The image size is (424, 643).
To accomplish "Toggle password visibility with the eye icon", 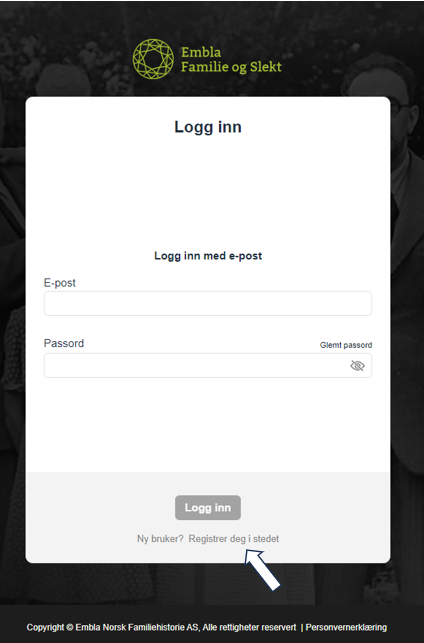I will [x=358, y=365].
